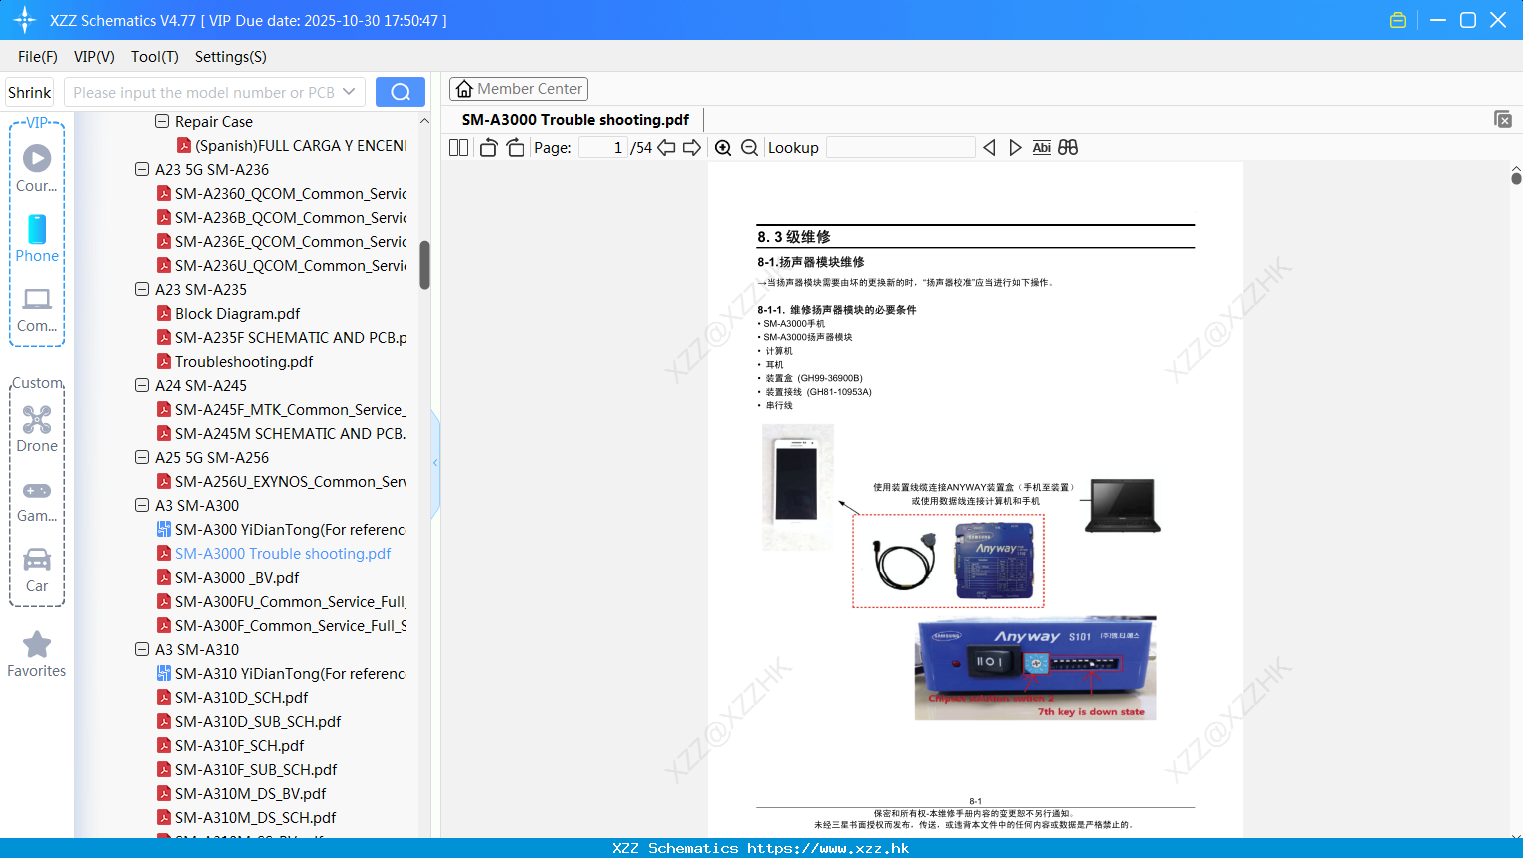1523x858 pixels.
Task: Collapse the A25 5G SM-A256 folder
Action: (142, 457)
